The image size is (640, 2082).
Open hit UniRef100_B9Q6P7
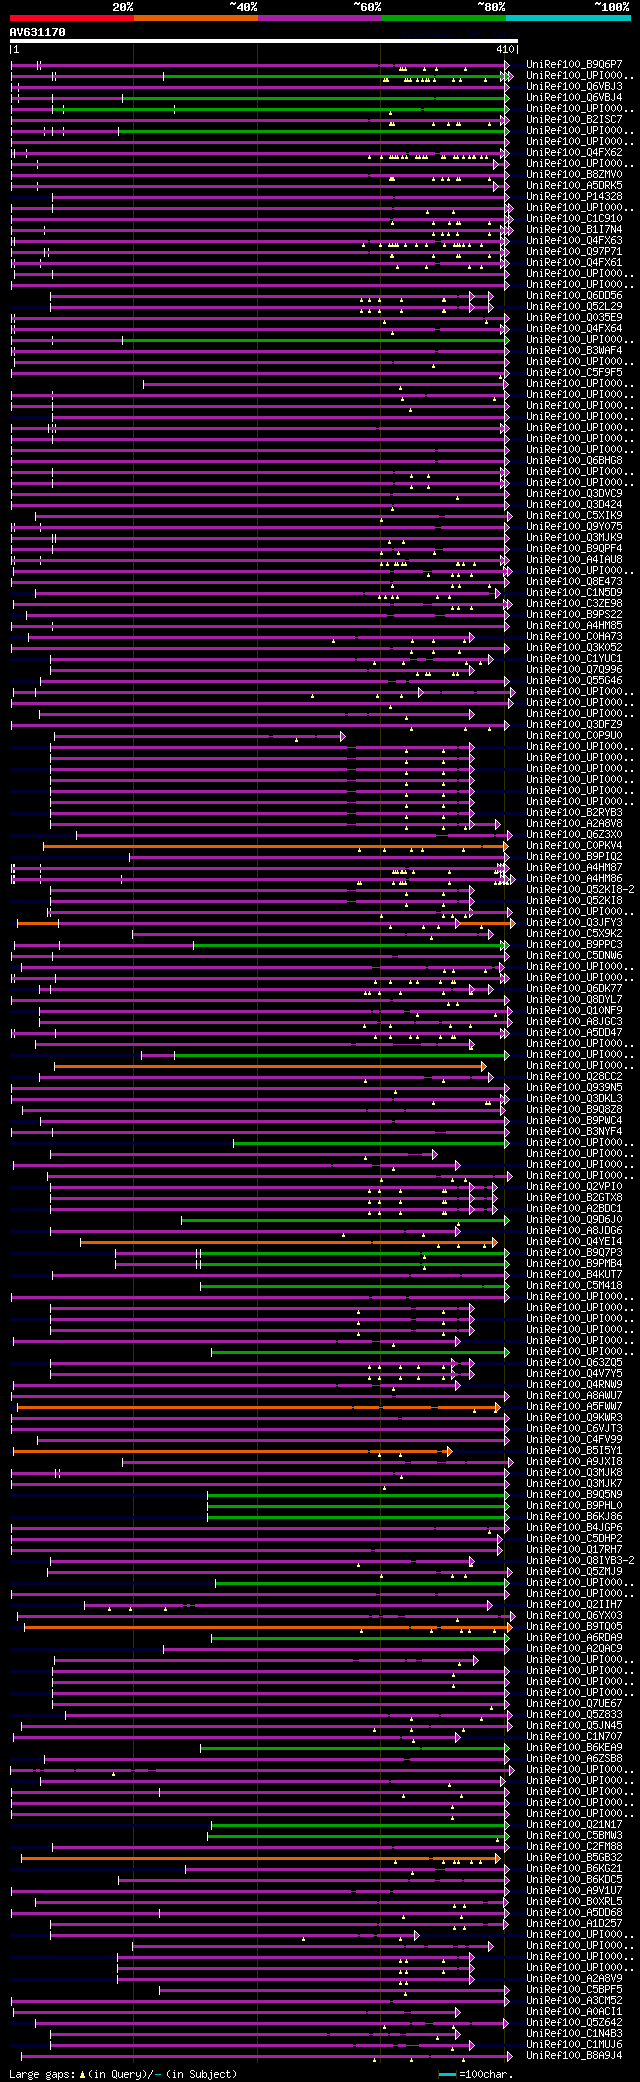574,64
